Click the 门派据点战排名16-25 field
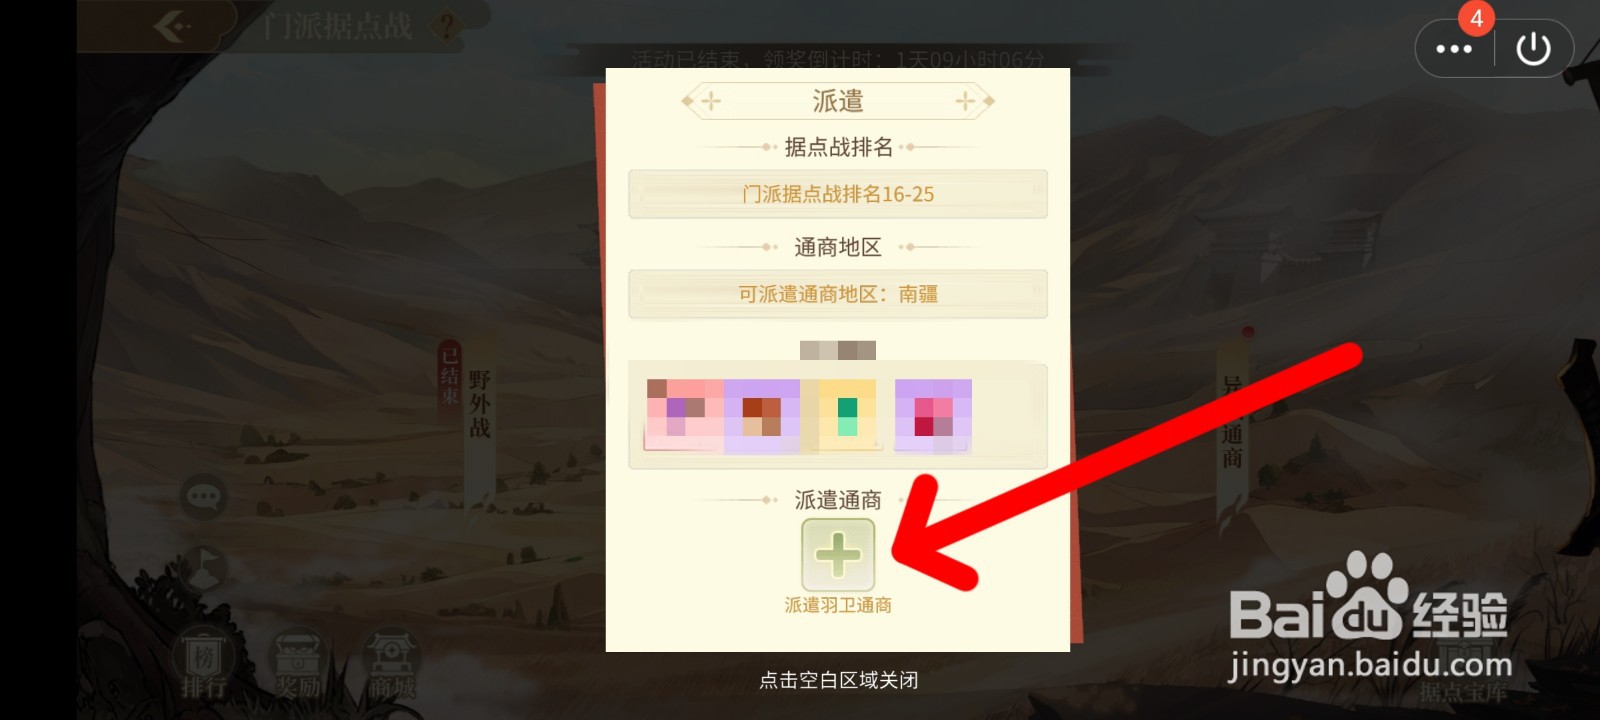Image resolution: width=1600 pixels, height=720 pixels. click(x=838, y=194)
